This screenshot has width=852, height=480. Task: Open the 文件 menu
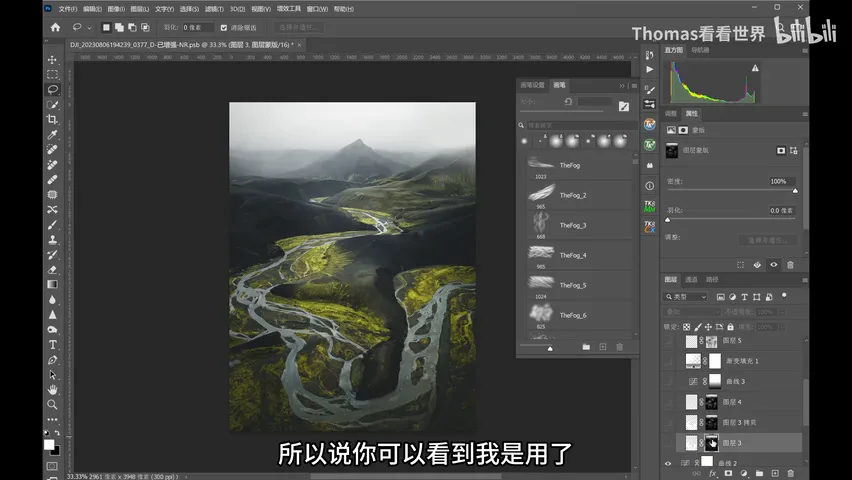[68, 9]
